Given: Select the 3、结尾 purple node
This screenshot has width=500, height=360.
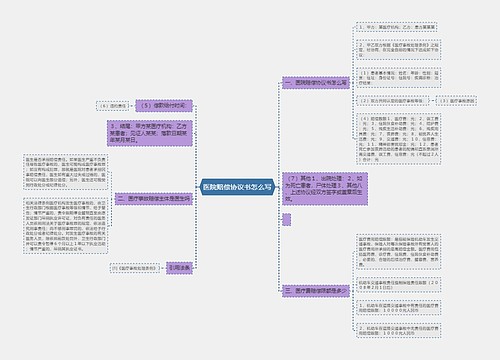Looking at the screenshot, I should [x=150, y=133].
